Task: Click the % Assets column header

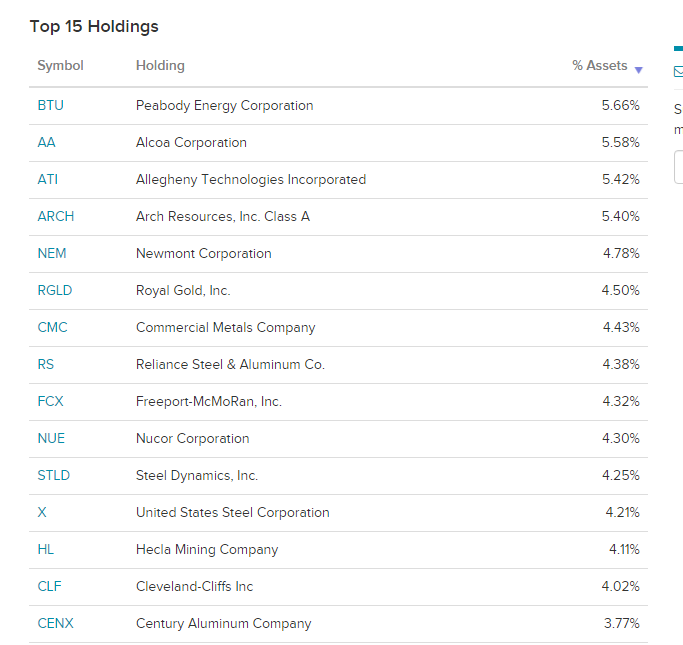Action: click(x=599, y=65)
